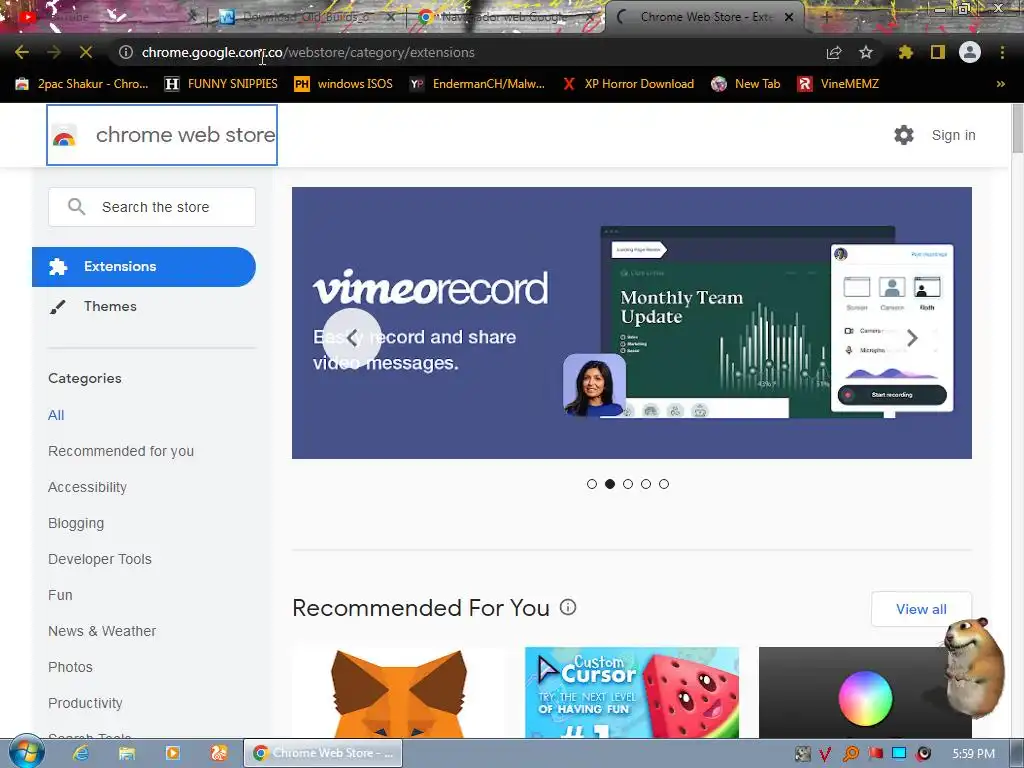Open the color wheel extension card
This screenshot has width=1024, height=768.
[865, 692]
